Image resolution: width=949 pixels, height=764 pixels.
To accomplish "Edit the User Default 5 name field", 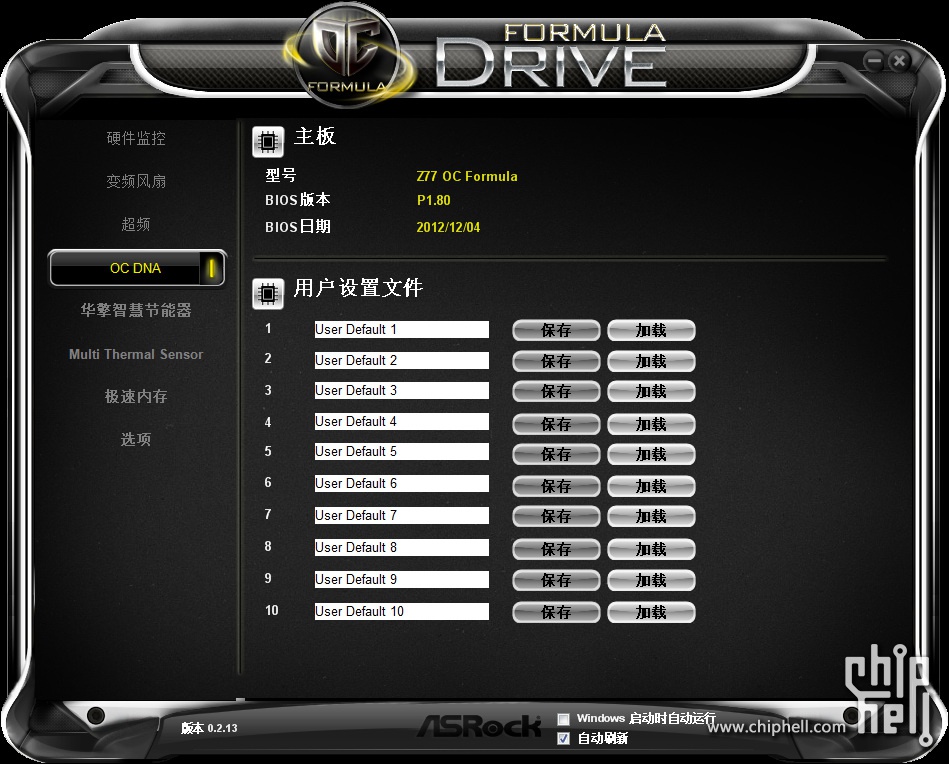I will 401,452.
